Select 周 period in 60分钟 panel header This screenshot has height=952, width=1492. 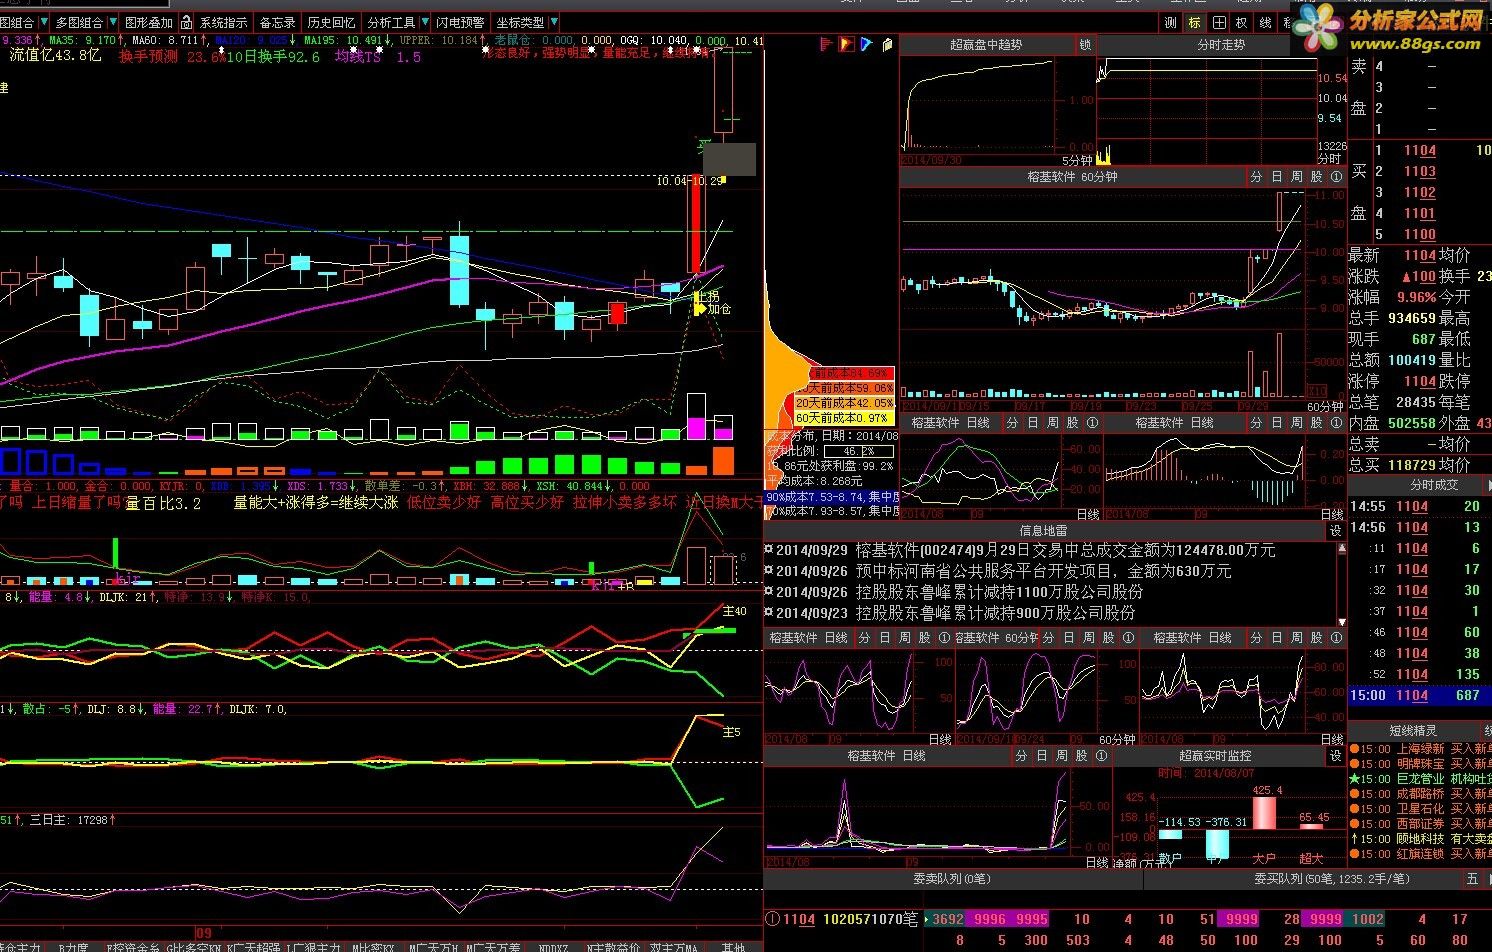pyautogui.click(x=1297, y=177)
